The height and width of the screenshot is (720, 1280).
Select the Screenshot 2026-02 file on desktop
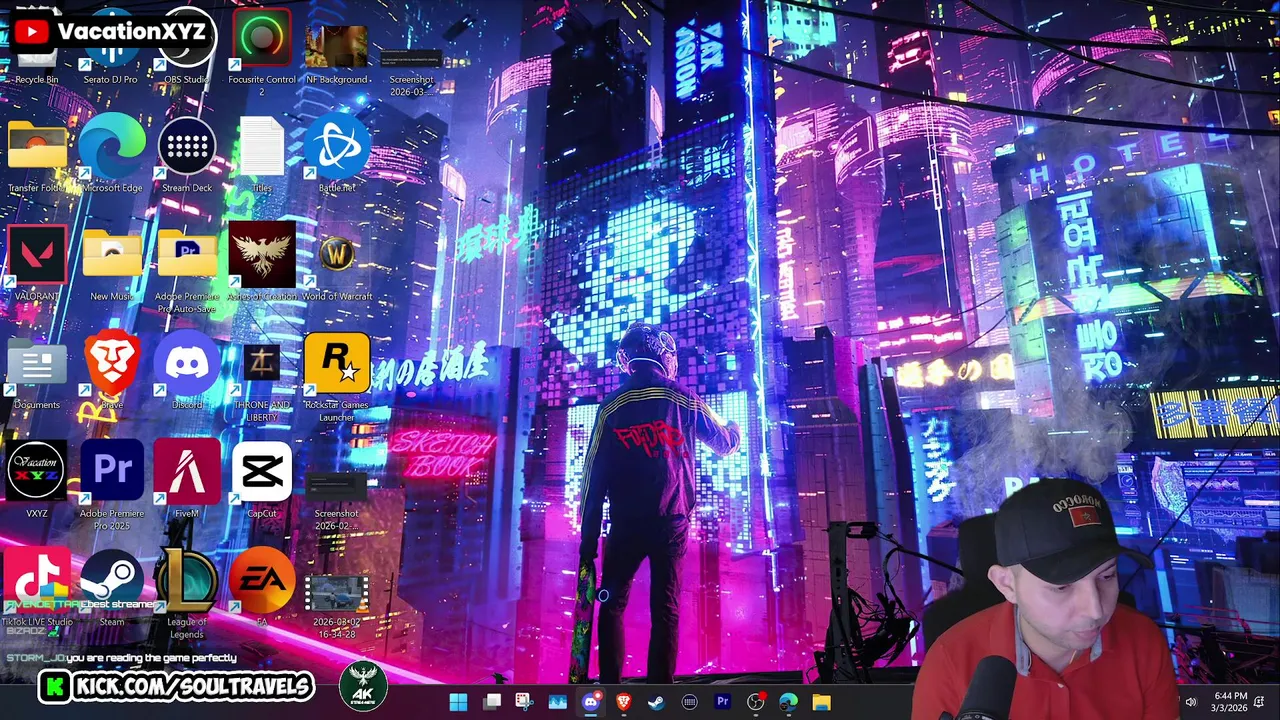pos(336,500)
